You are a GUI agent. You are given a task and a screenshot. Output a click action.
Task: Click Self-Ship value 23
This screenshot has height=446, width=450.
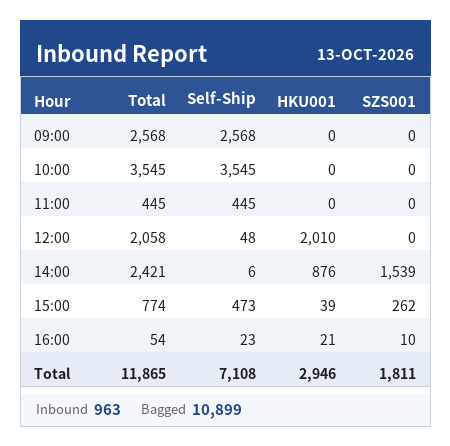point(248,340)
